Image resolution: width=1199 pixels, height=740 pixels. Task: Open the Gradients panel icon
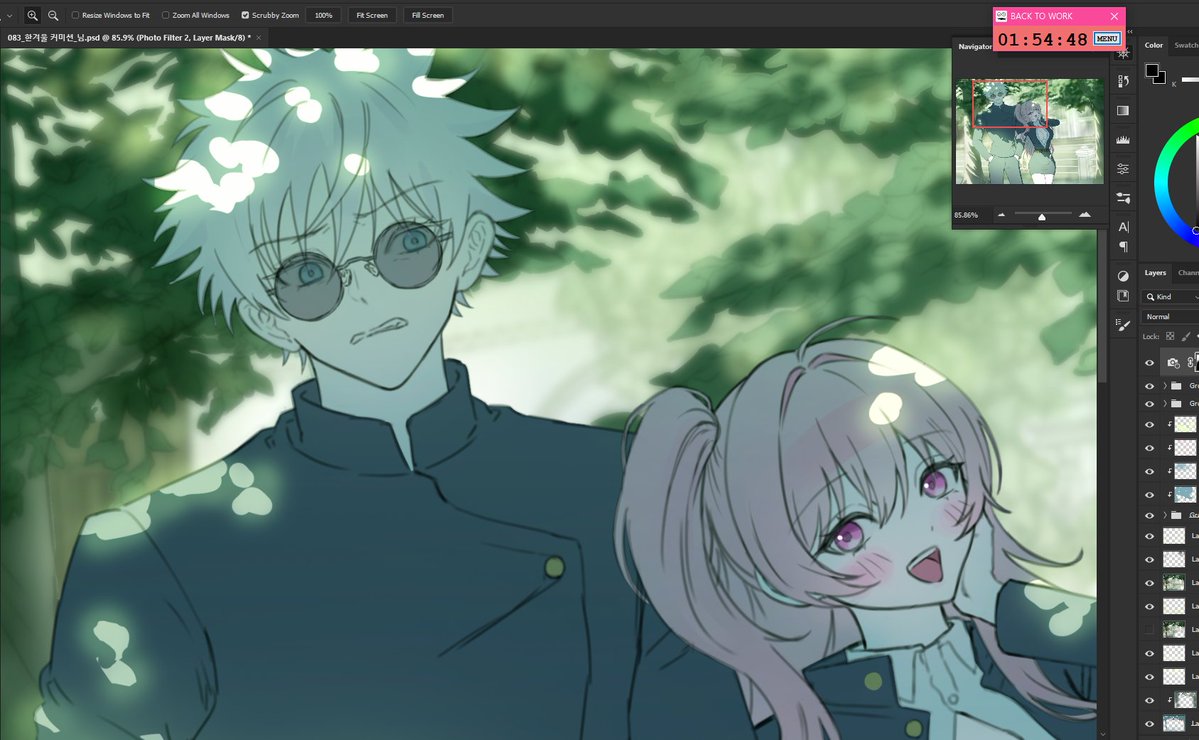click(1123, 110)
